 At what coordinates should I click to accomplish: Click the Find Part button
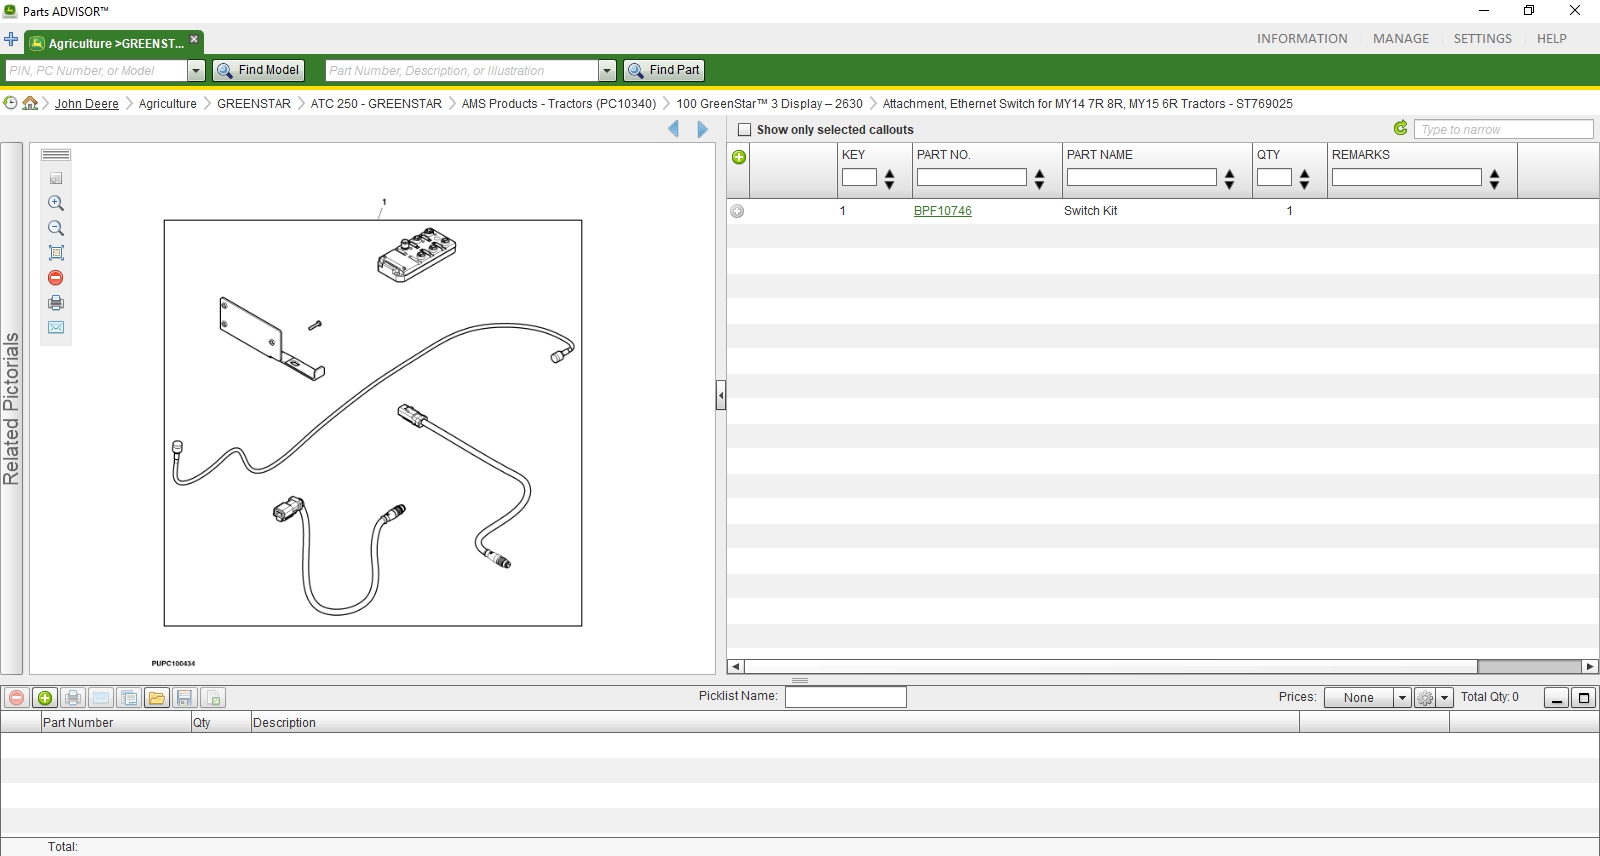tap(664, 70)
